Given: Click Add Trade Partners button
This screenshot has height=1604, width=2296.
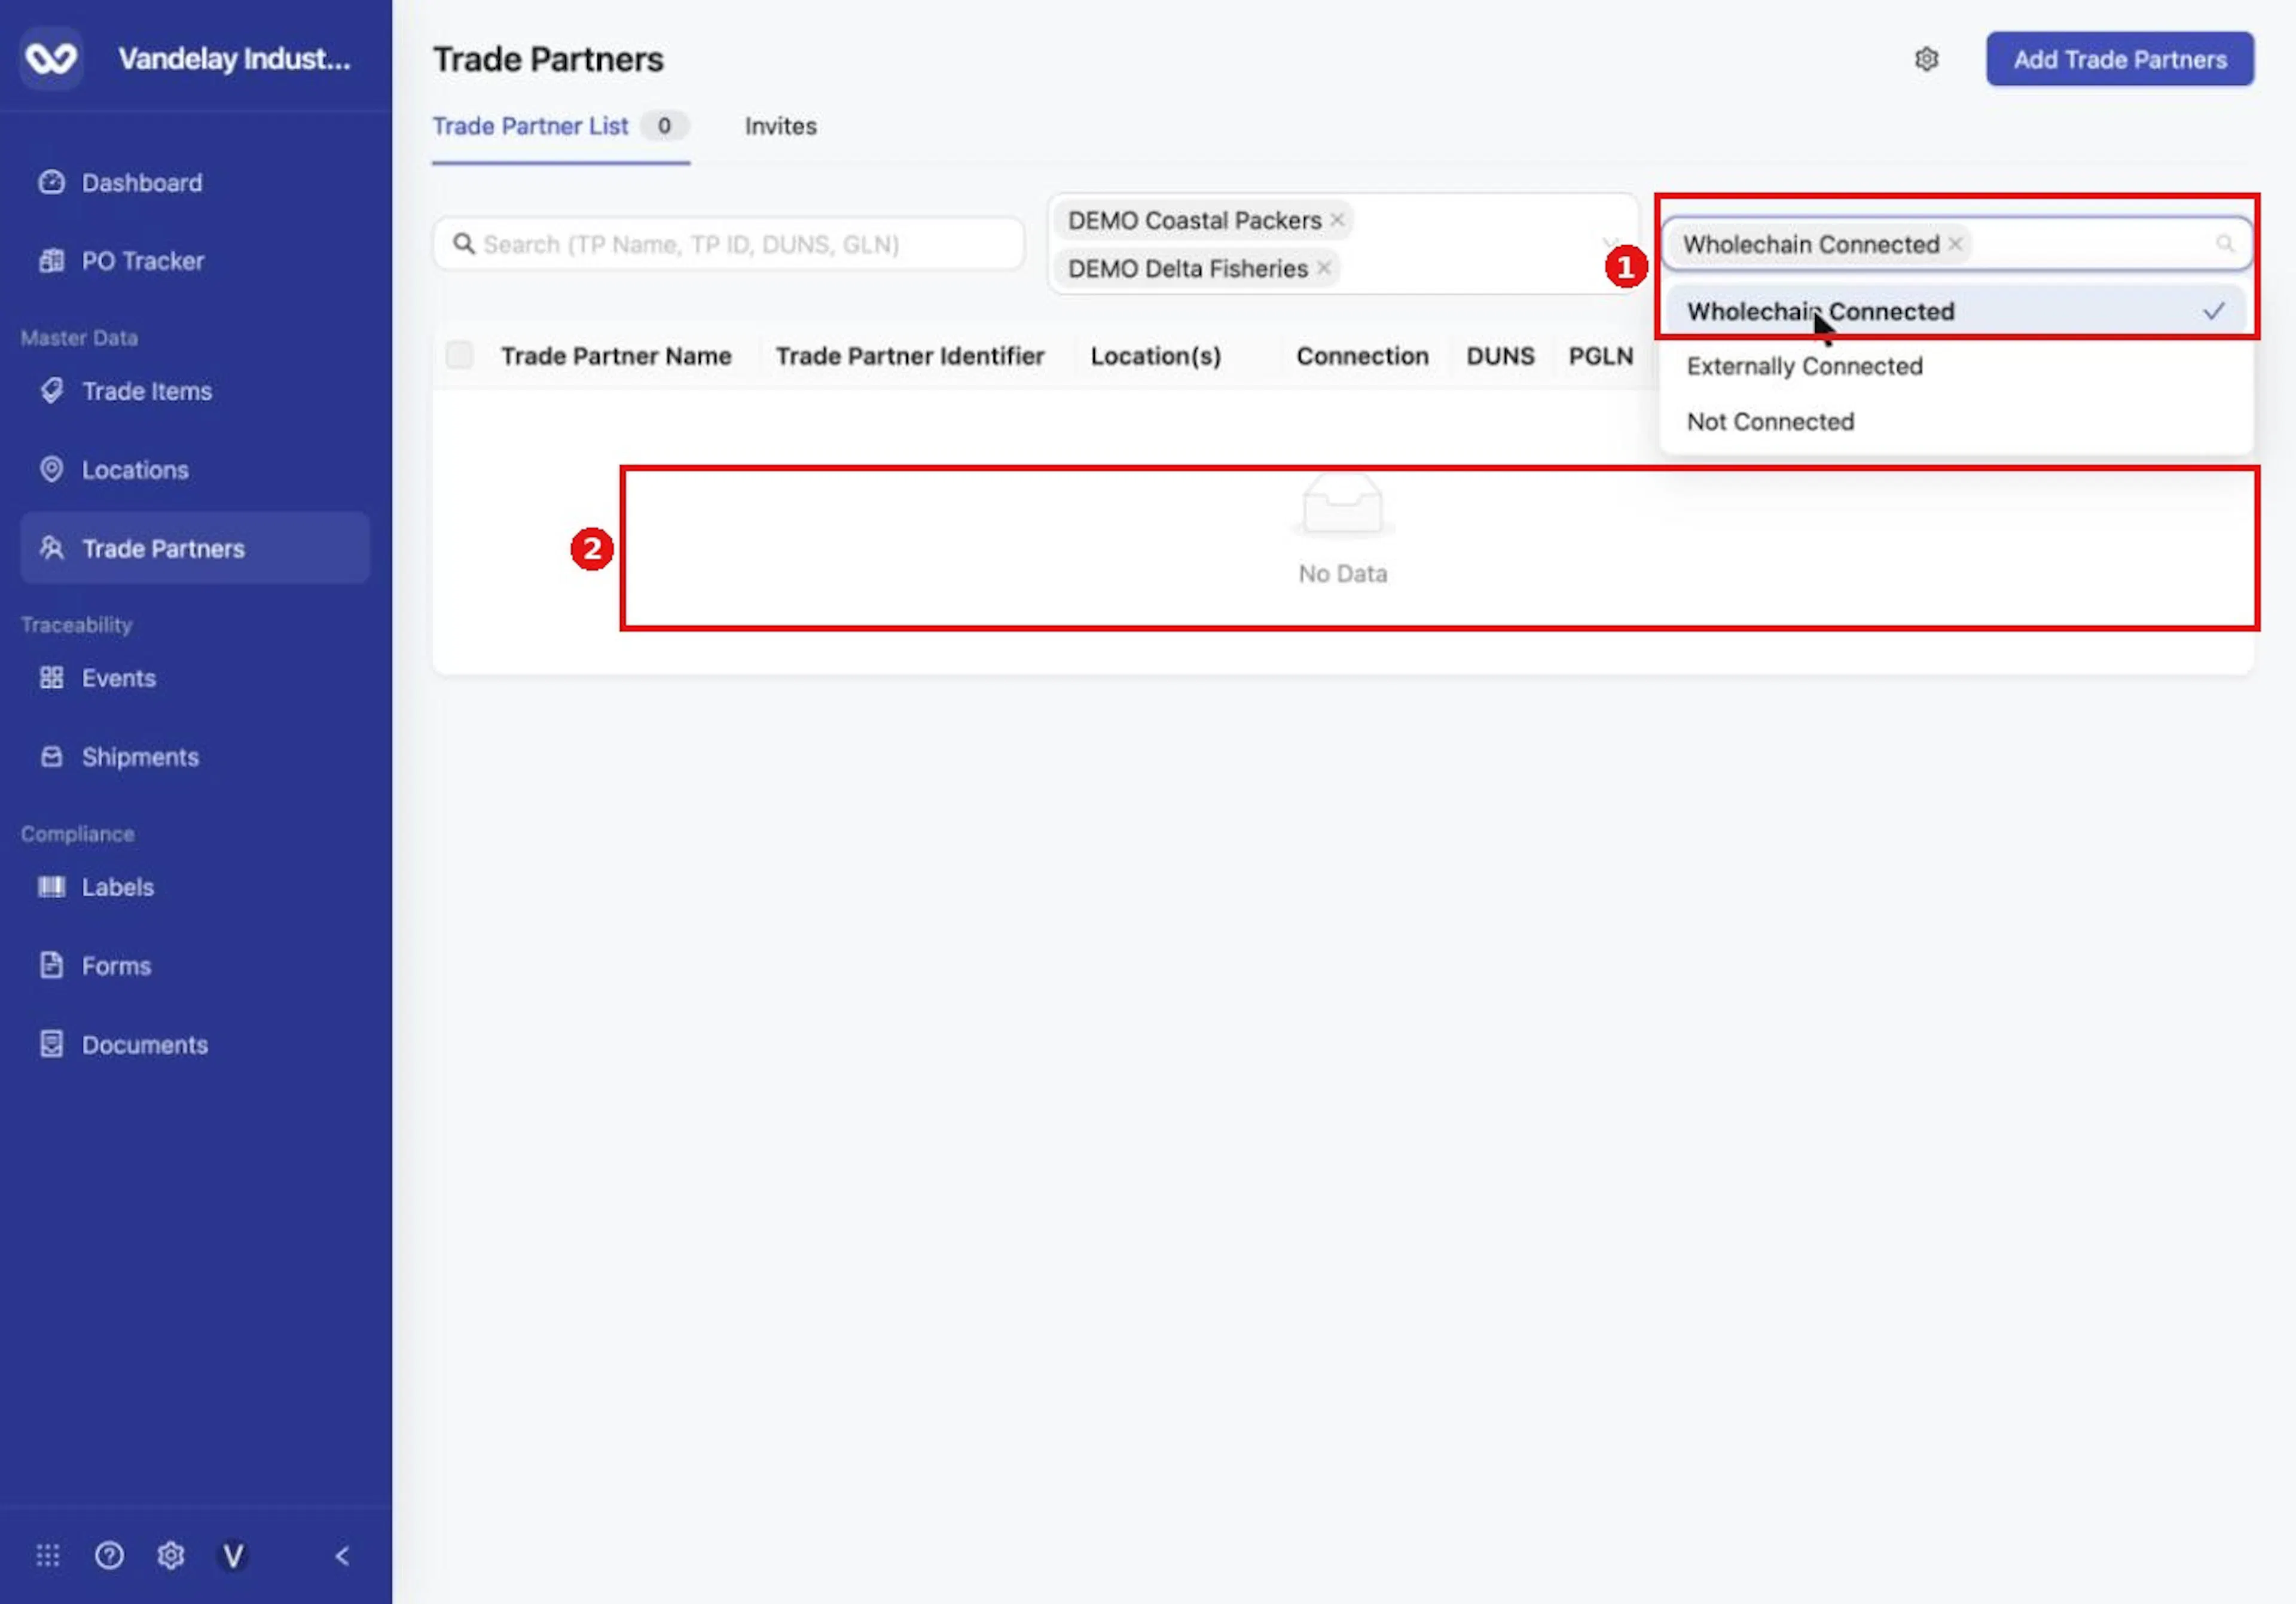Looking at the screenshot, I should tap(2120, 59).
